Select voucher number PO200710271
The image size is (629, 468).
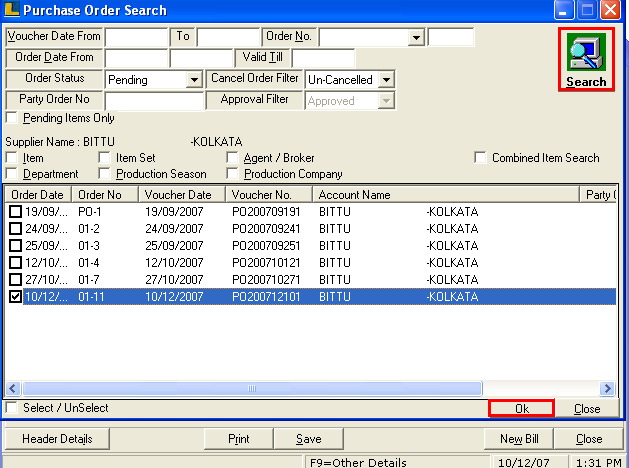click(266, 280)
